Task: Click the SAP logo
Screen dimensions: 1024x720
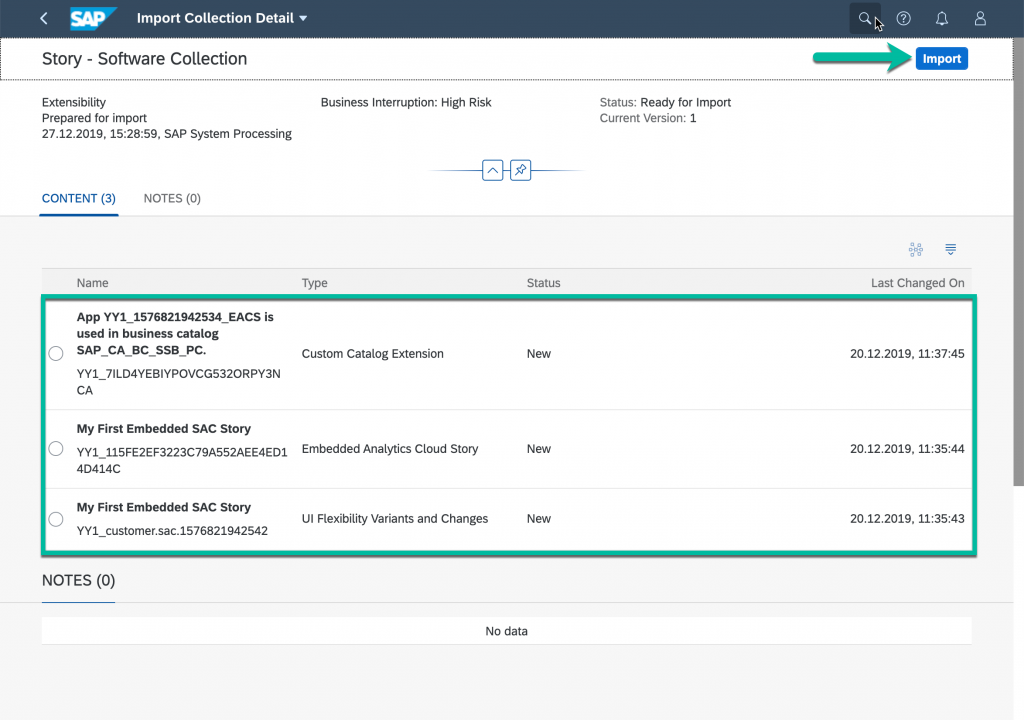Action: click(x=93, y=18)
